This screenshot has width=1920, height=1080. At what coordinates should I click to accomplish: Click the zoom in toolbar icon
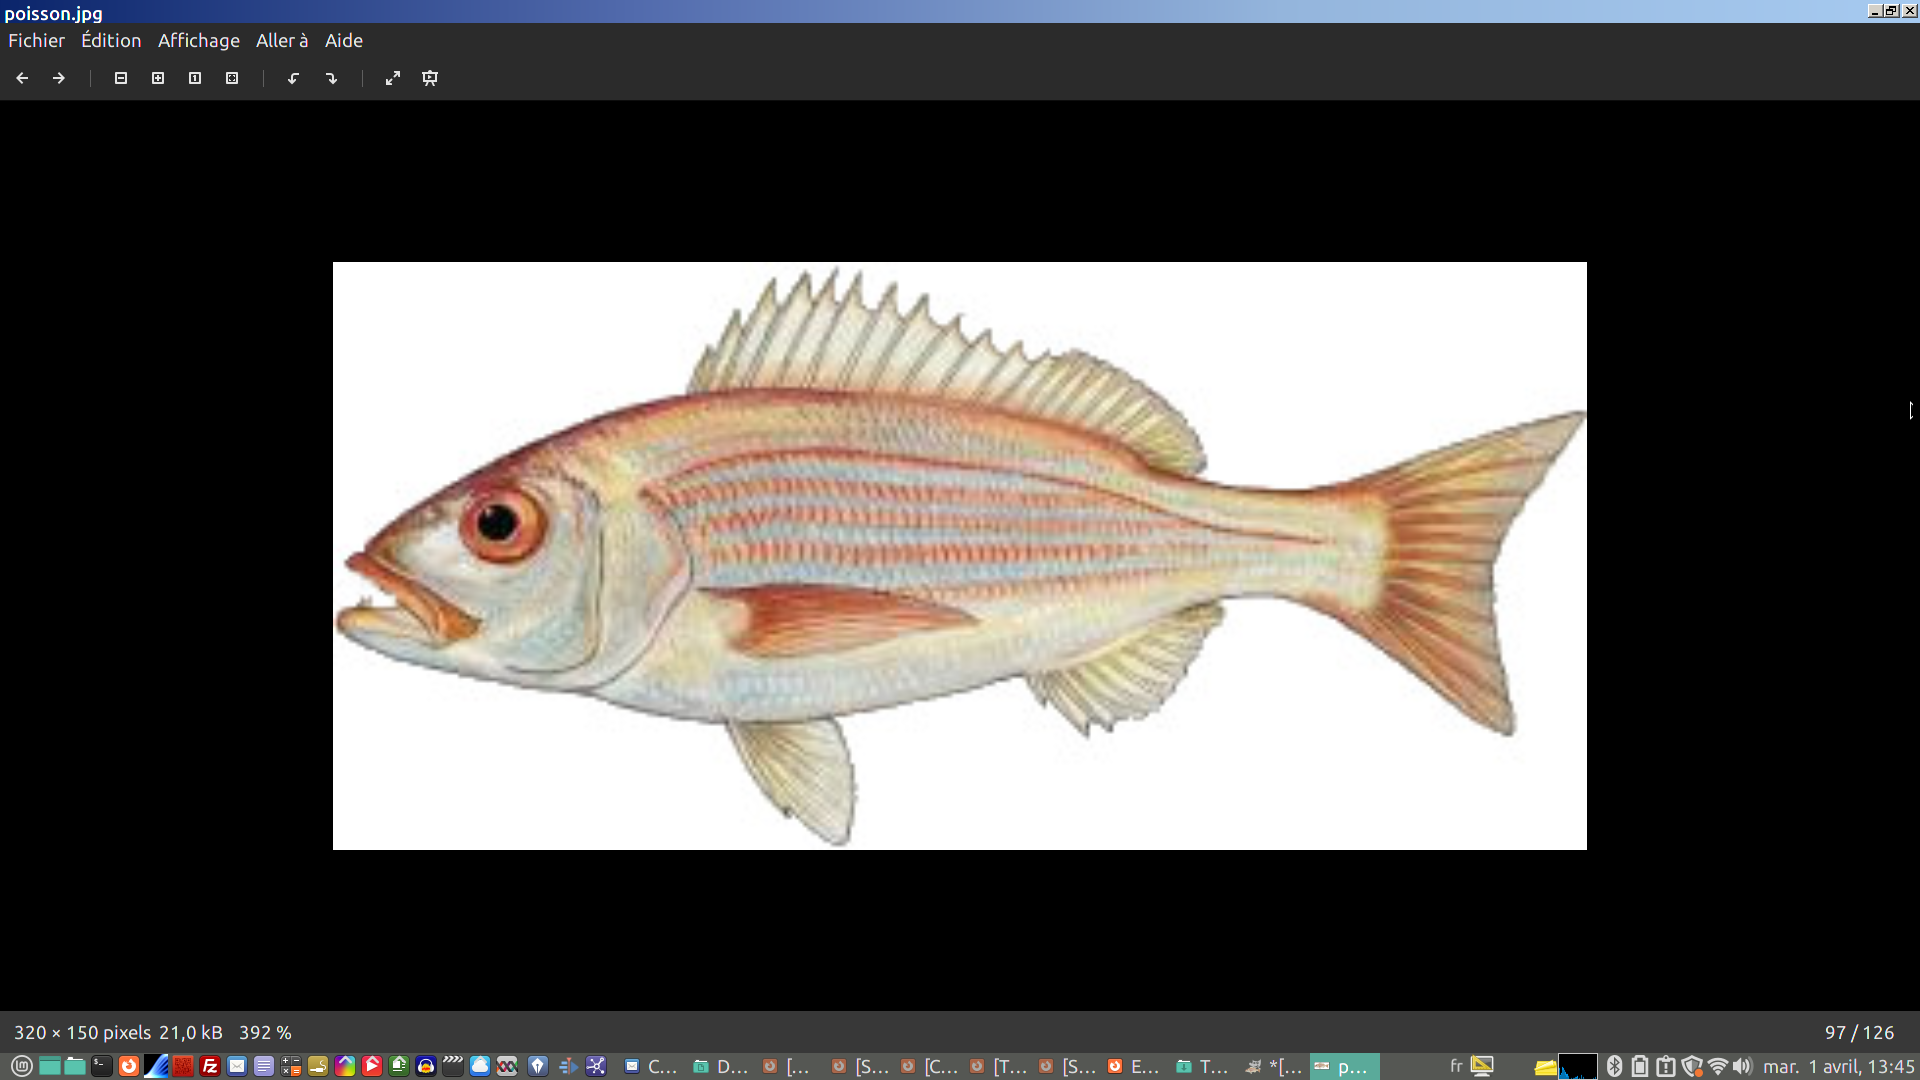pyautogui.click(x=158, y=78)
